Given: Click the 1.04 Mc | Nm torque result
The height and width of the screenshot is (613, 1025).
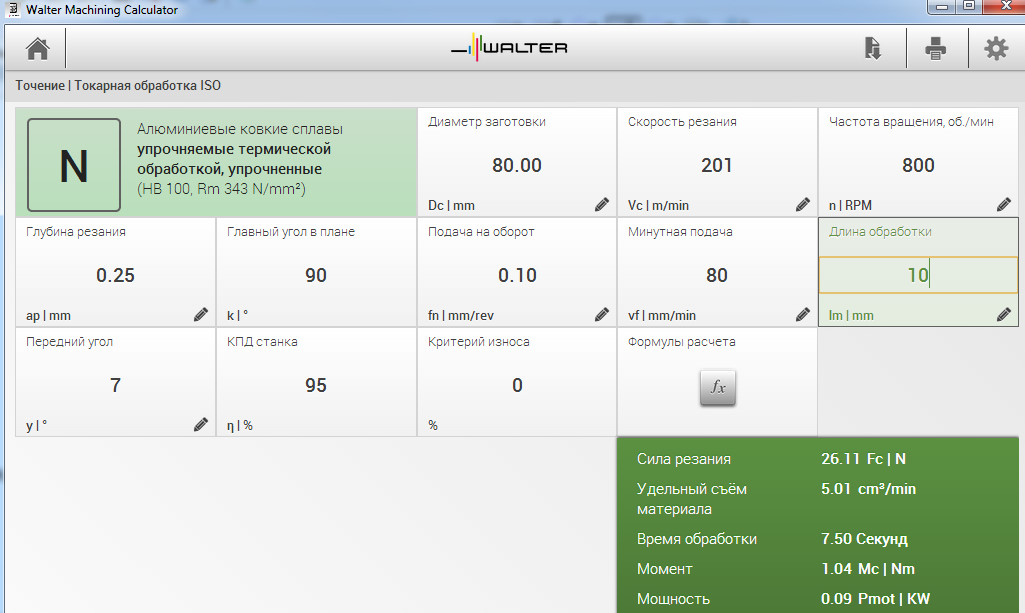Looking at the screenshot, I should (867, 569).
